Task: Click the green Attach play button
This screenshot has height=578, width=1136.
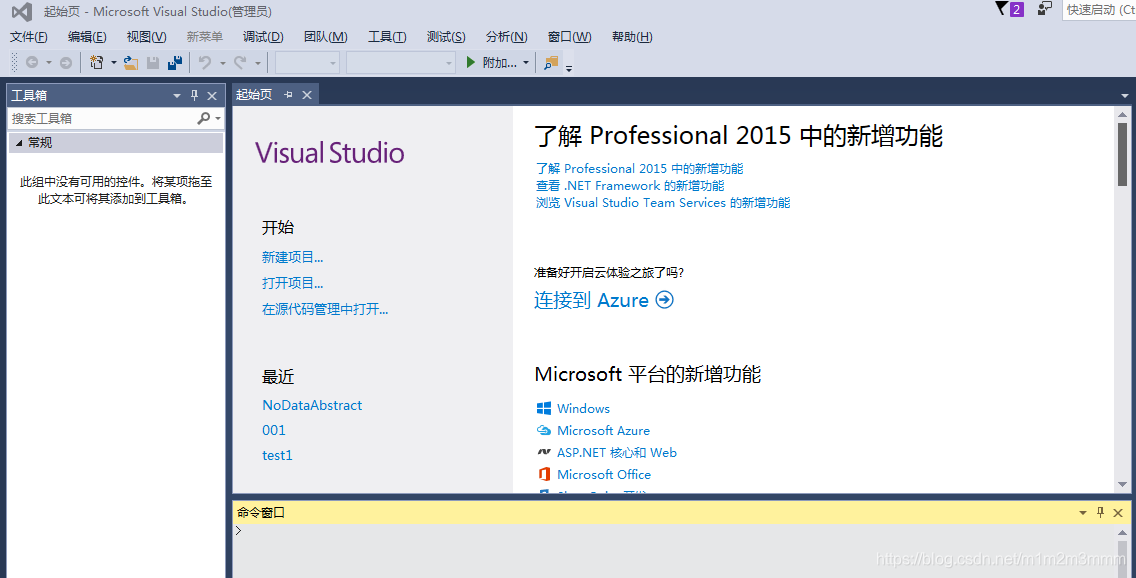Action: click(470, 63)
